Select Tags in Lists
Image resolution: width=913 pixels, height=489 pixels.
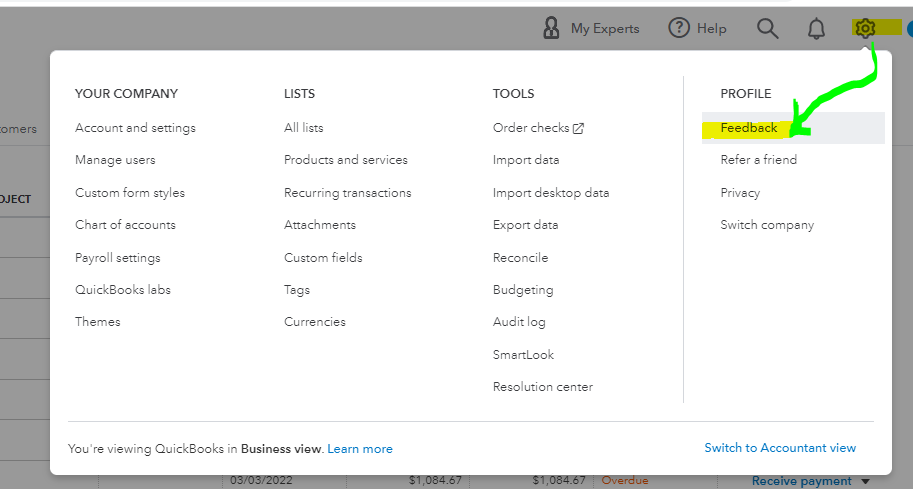(297, 290)
